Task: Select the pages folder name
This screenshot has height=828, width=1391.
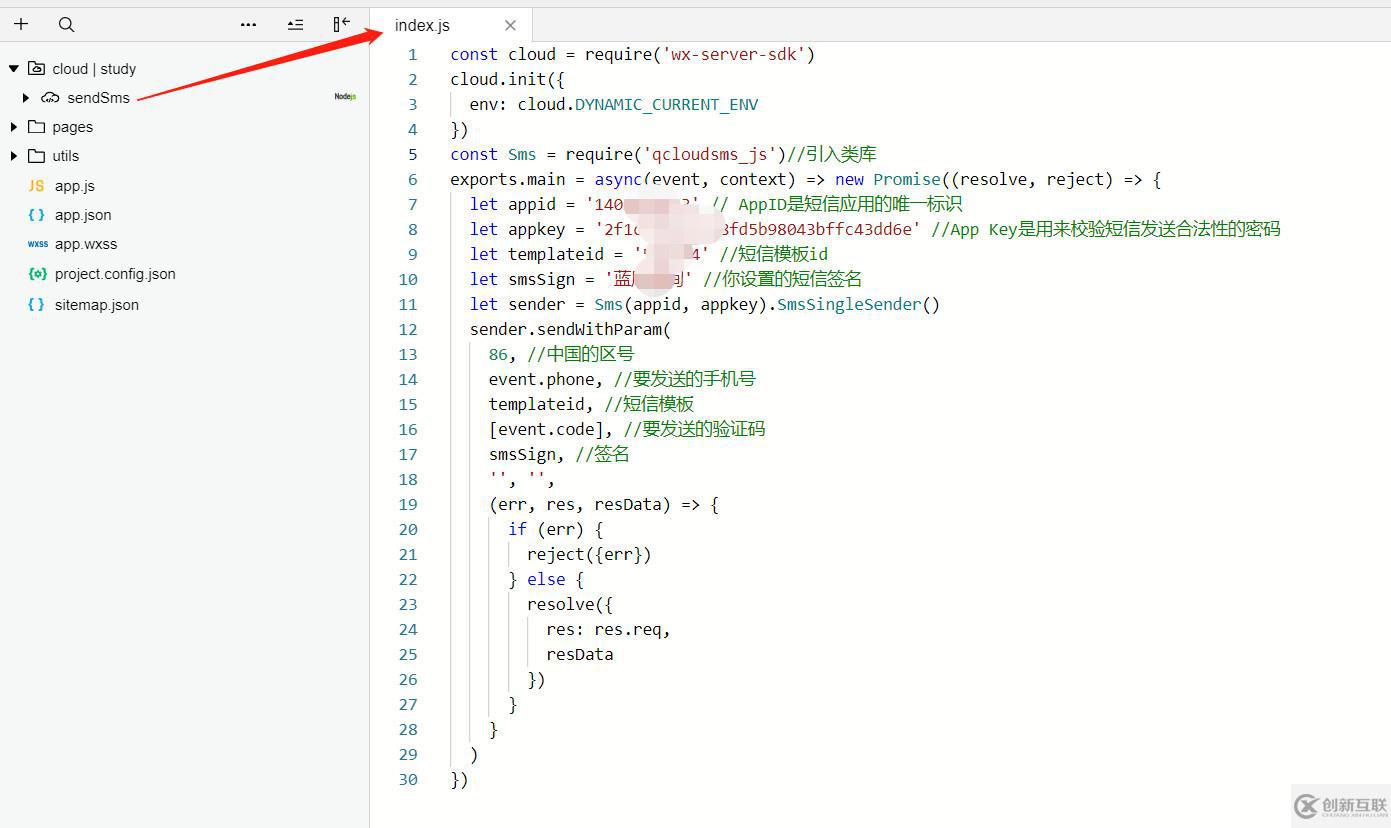Action: [73, 127]
